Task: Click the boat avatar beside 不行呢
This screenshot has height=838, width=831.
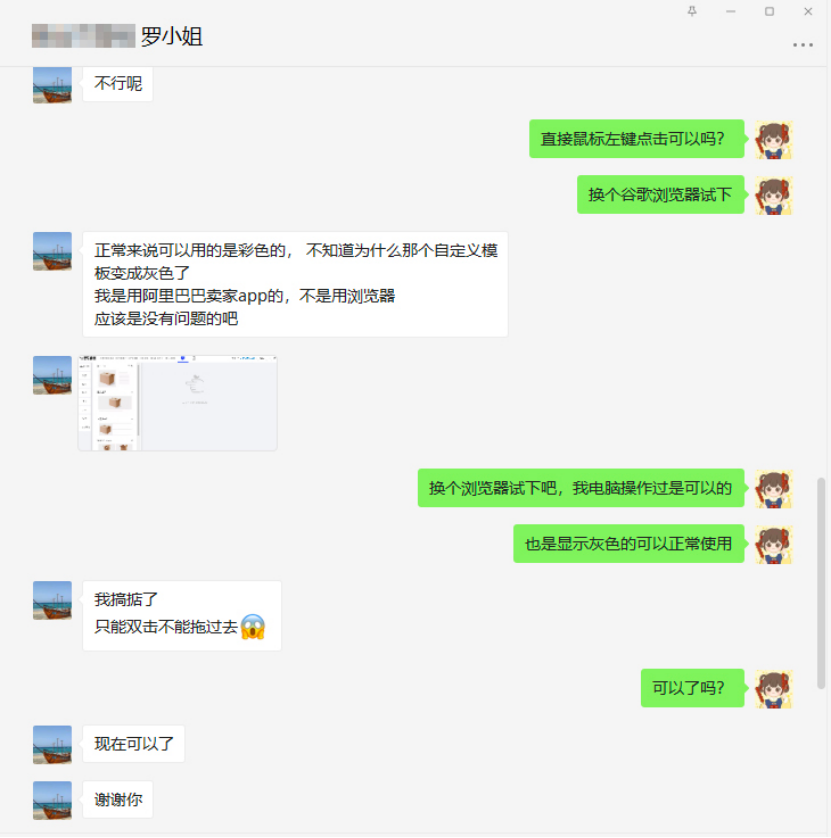Action: pyautogui.click(x=52, y=85)
